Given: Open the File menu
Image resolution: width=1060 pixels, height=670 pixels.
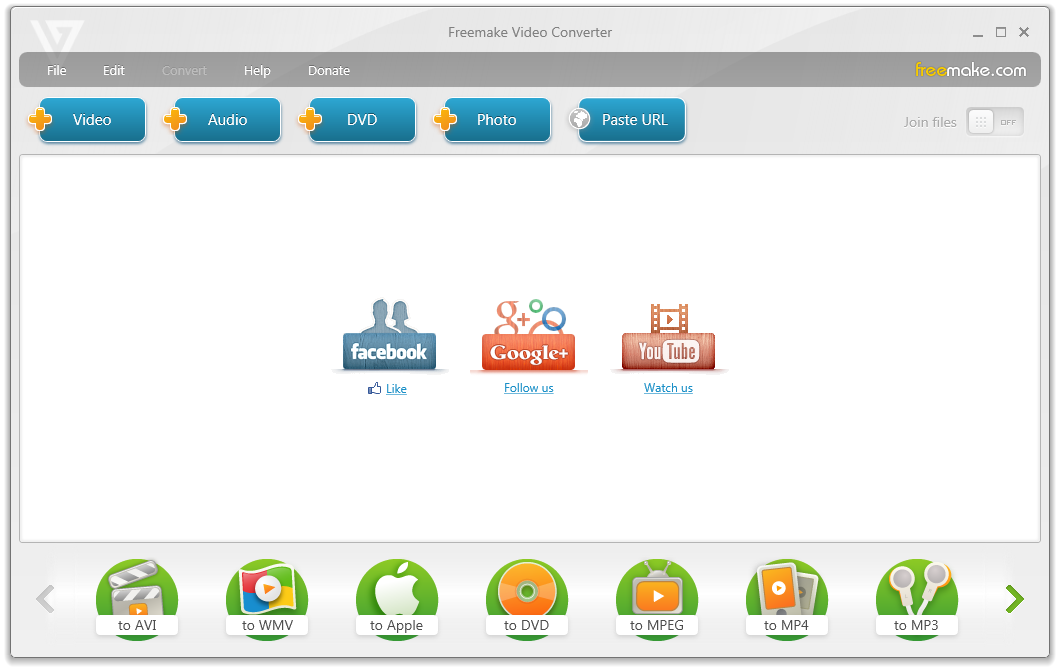Looking at the screenshot, I should tap(57, 70).
